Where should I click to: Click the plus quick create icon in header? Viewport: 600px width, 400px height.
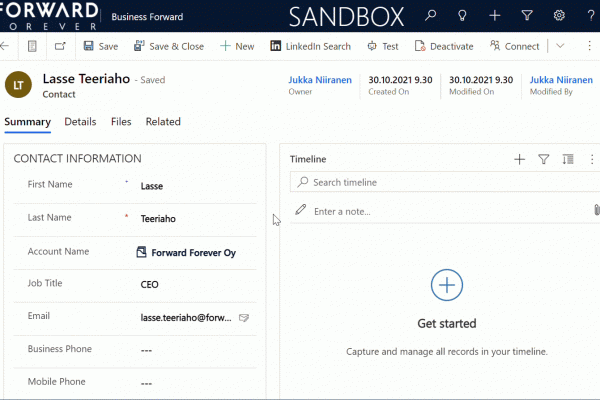495,16
